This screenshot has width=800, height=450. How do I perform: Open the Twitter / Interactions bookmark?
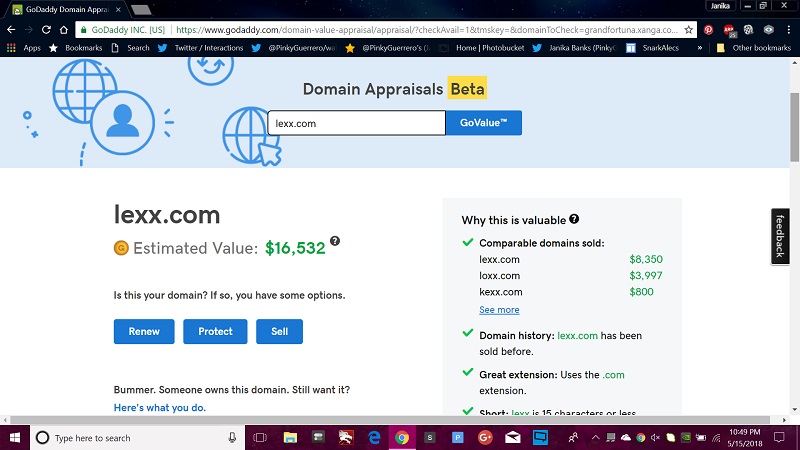tap(201, 48)
